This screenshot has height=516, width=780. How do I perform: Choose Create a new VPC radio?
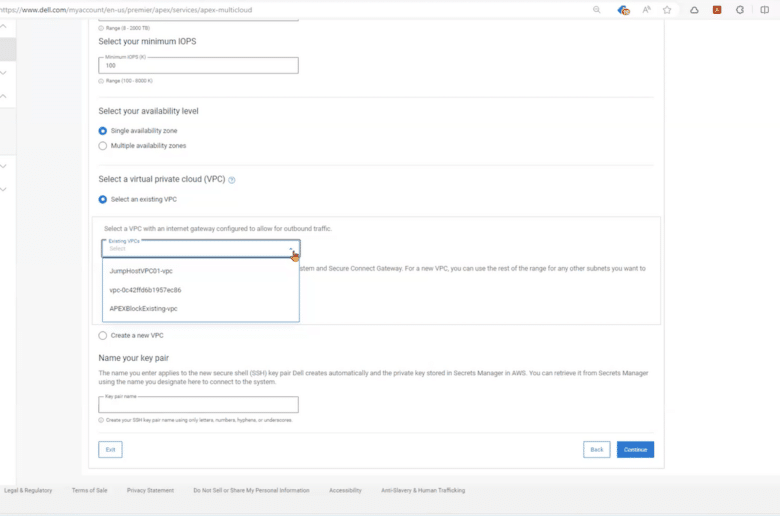tap(102, 336)
